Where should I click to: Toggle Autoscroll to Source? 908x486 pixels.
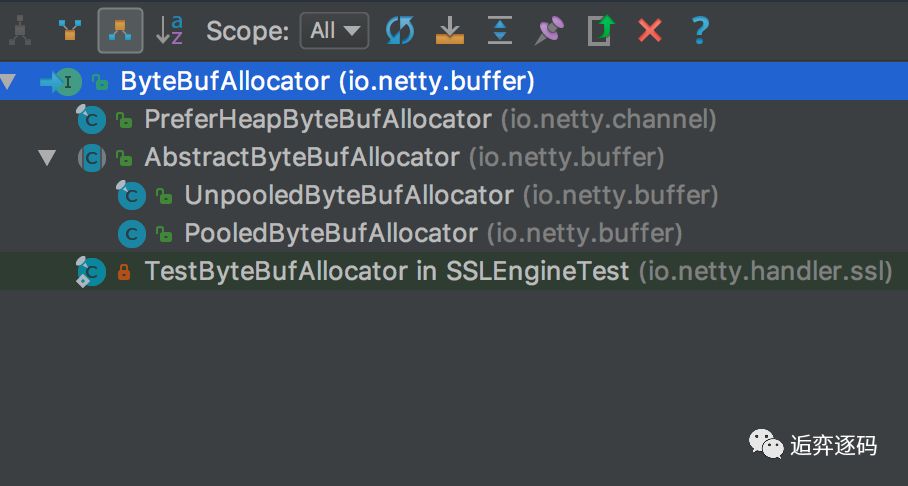coord(450,31)
